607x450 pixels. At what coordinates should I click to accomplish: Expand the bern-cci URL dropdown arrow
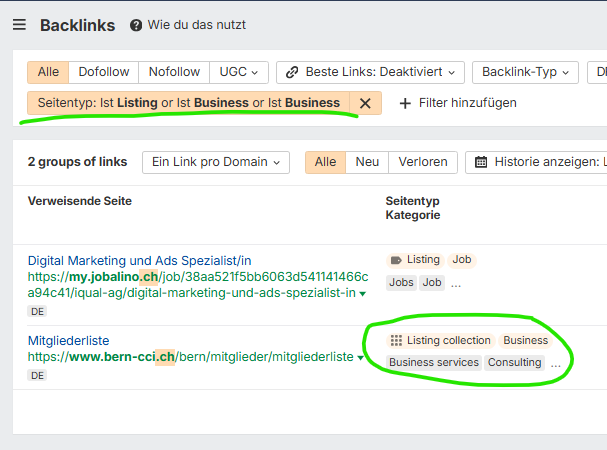click(x=360, y=357)
